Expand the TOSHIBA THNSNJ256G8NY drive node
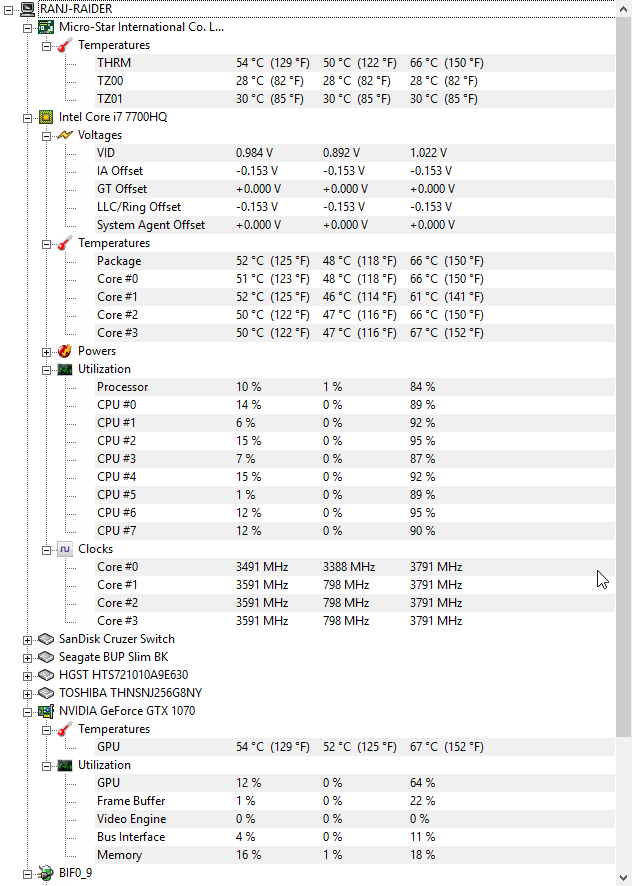Viewport: 632px width, 886px height. coord(27,693)
